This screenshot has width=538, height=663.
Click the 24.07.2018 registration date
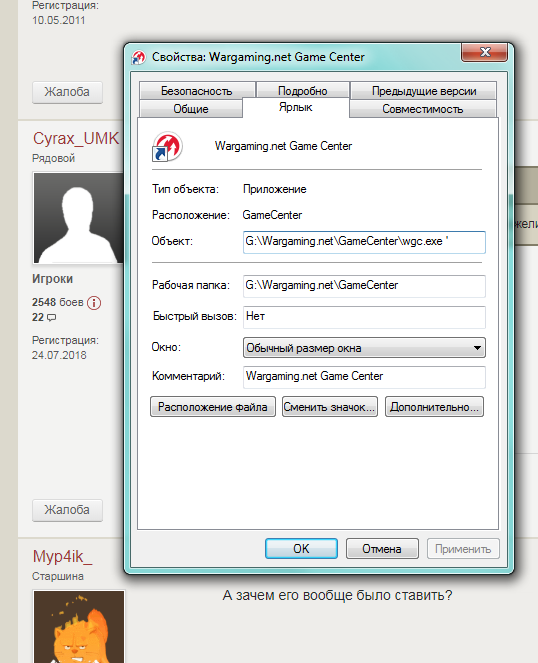[x=59, y=355]
